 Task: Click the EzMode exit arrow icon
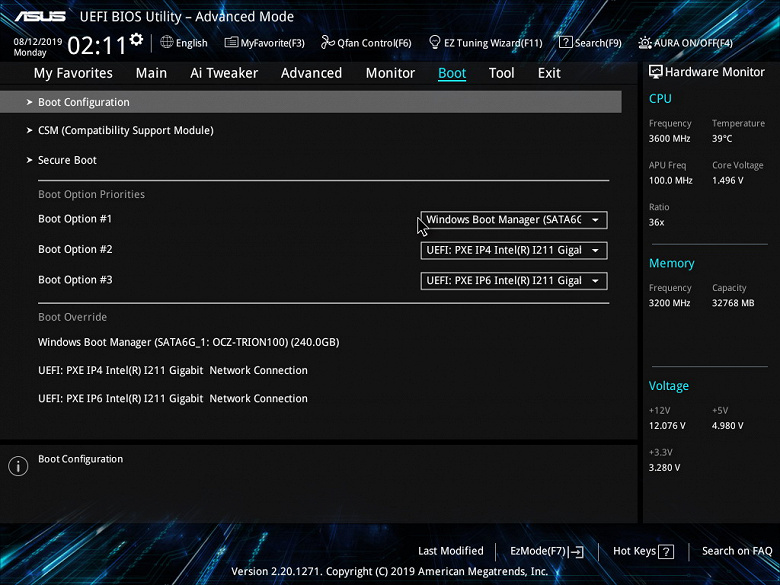click(576, 551)
